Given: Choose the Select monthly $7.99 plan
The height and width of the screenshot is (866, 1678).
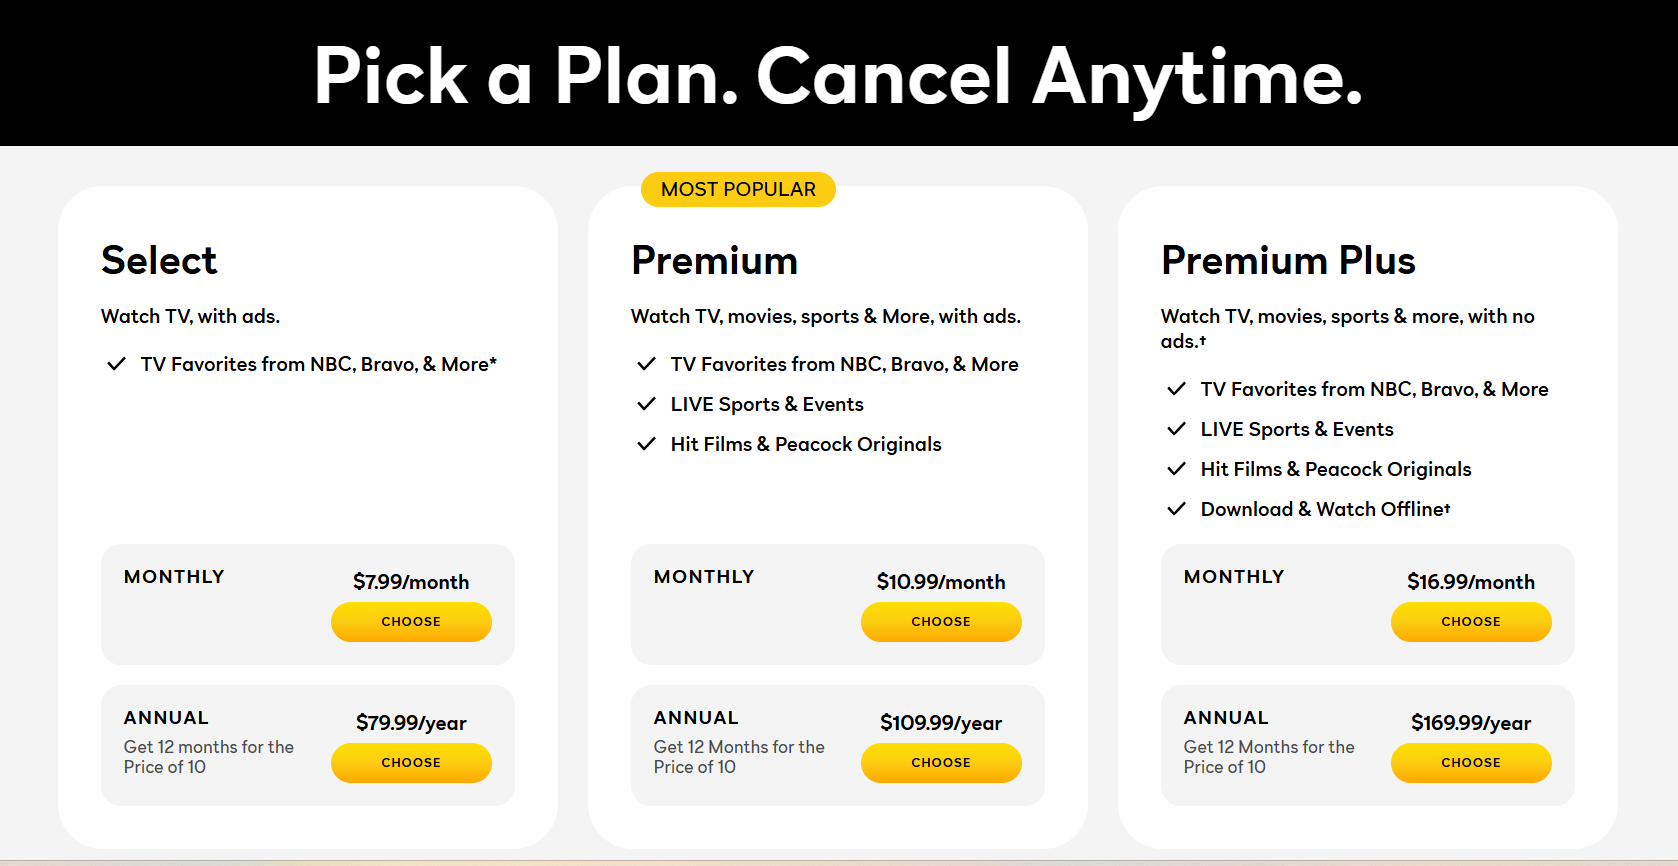Looking at the screenshot, I should (x=411, y=621).
